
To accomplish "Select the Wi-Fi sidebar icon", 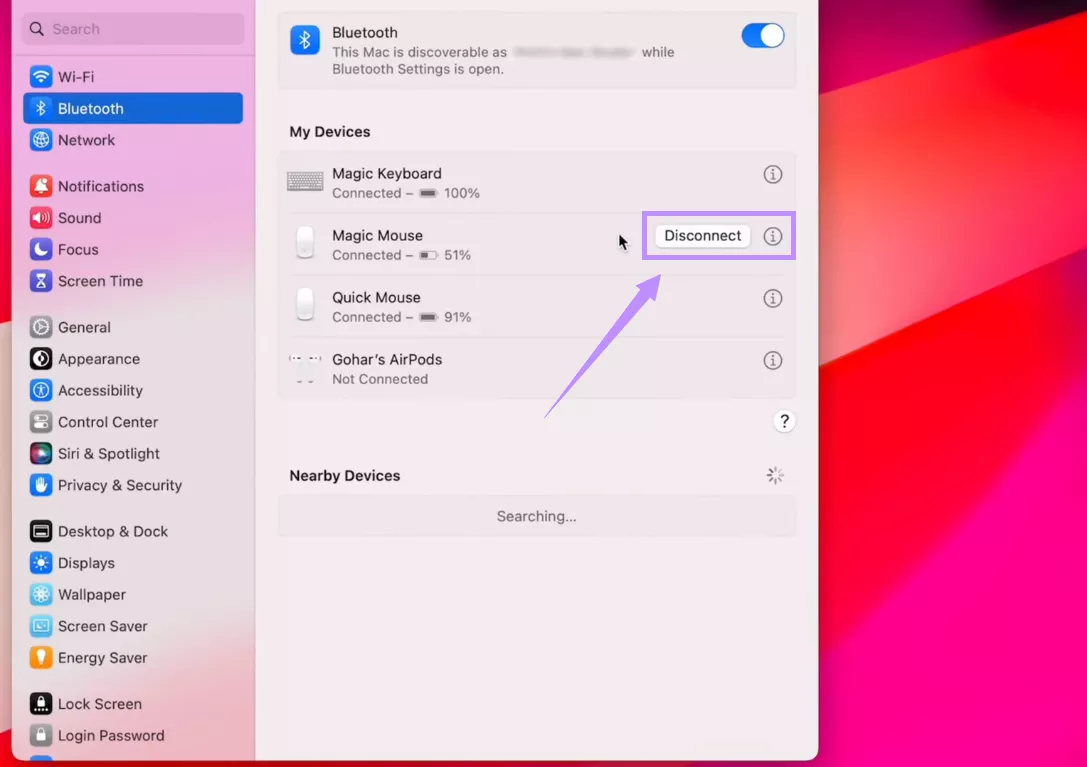I will pos(40,76).
